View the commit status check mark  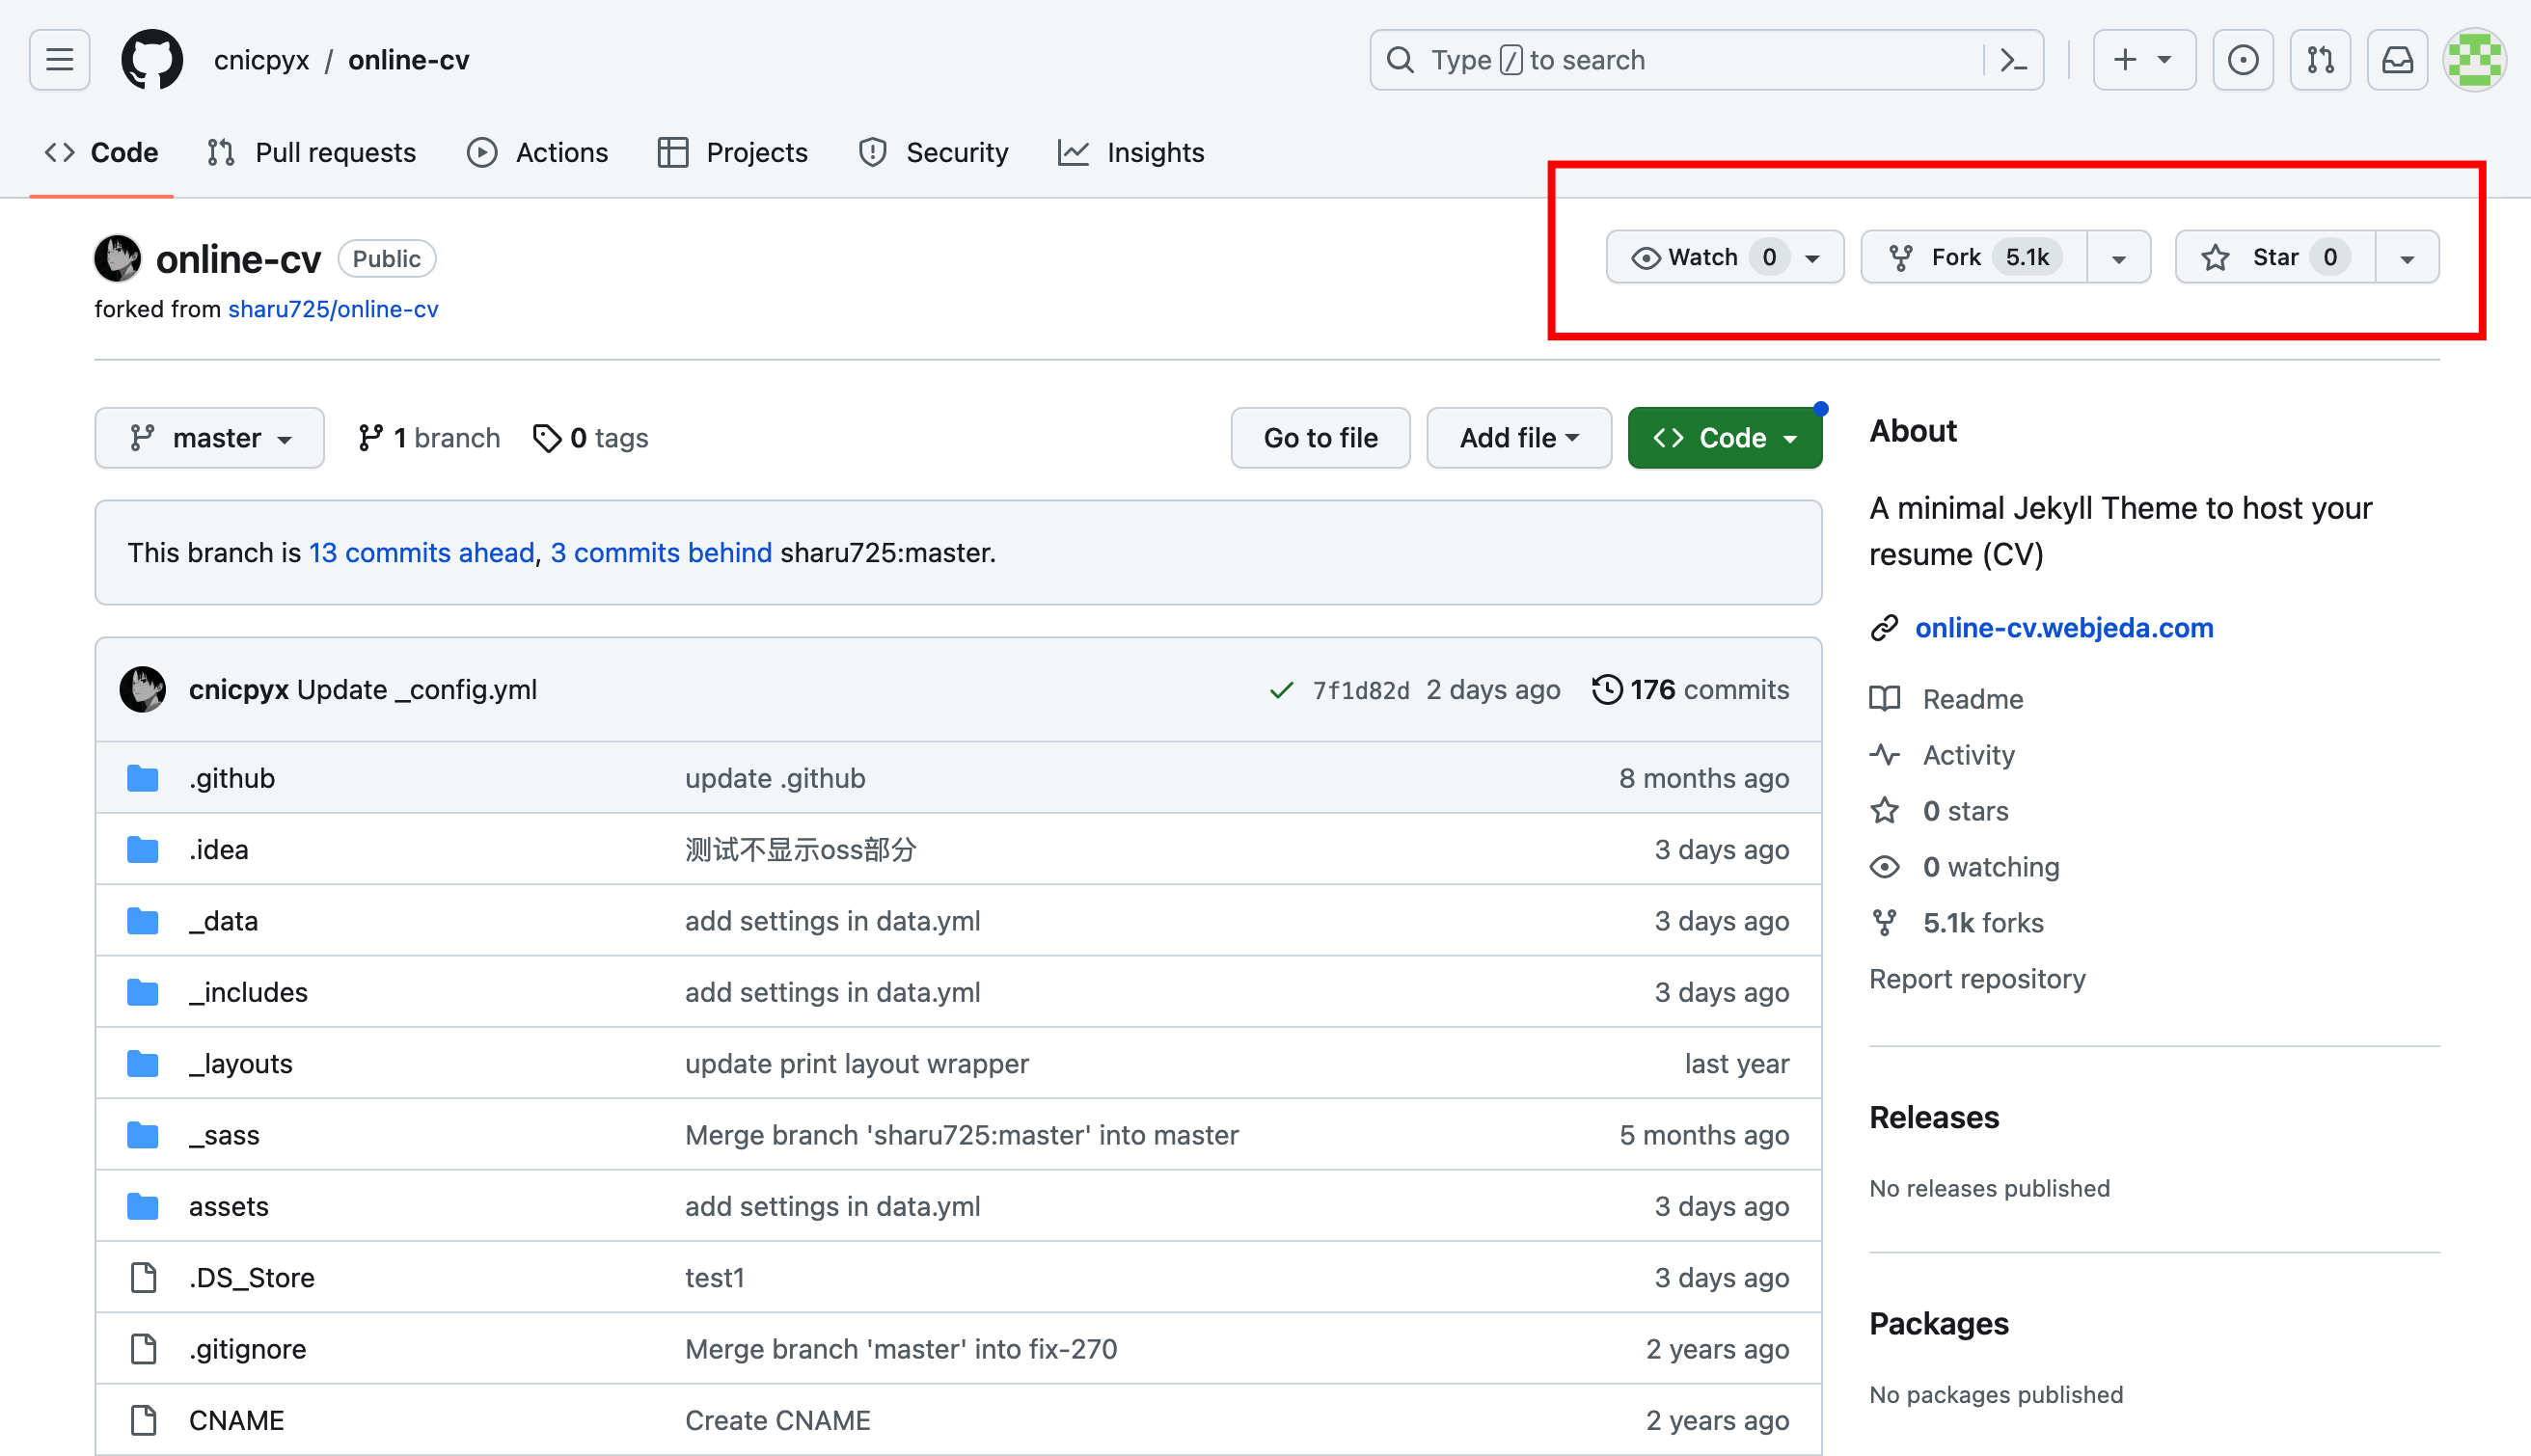coord(1281,691)
